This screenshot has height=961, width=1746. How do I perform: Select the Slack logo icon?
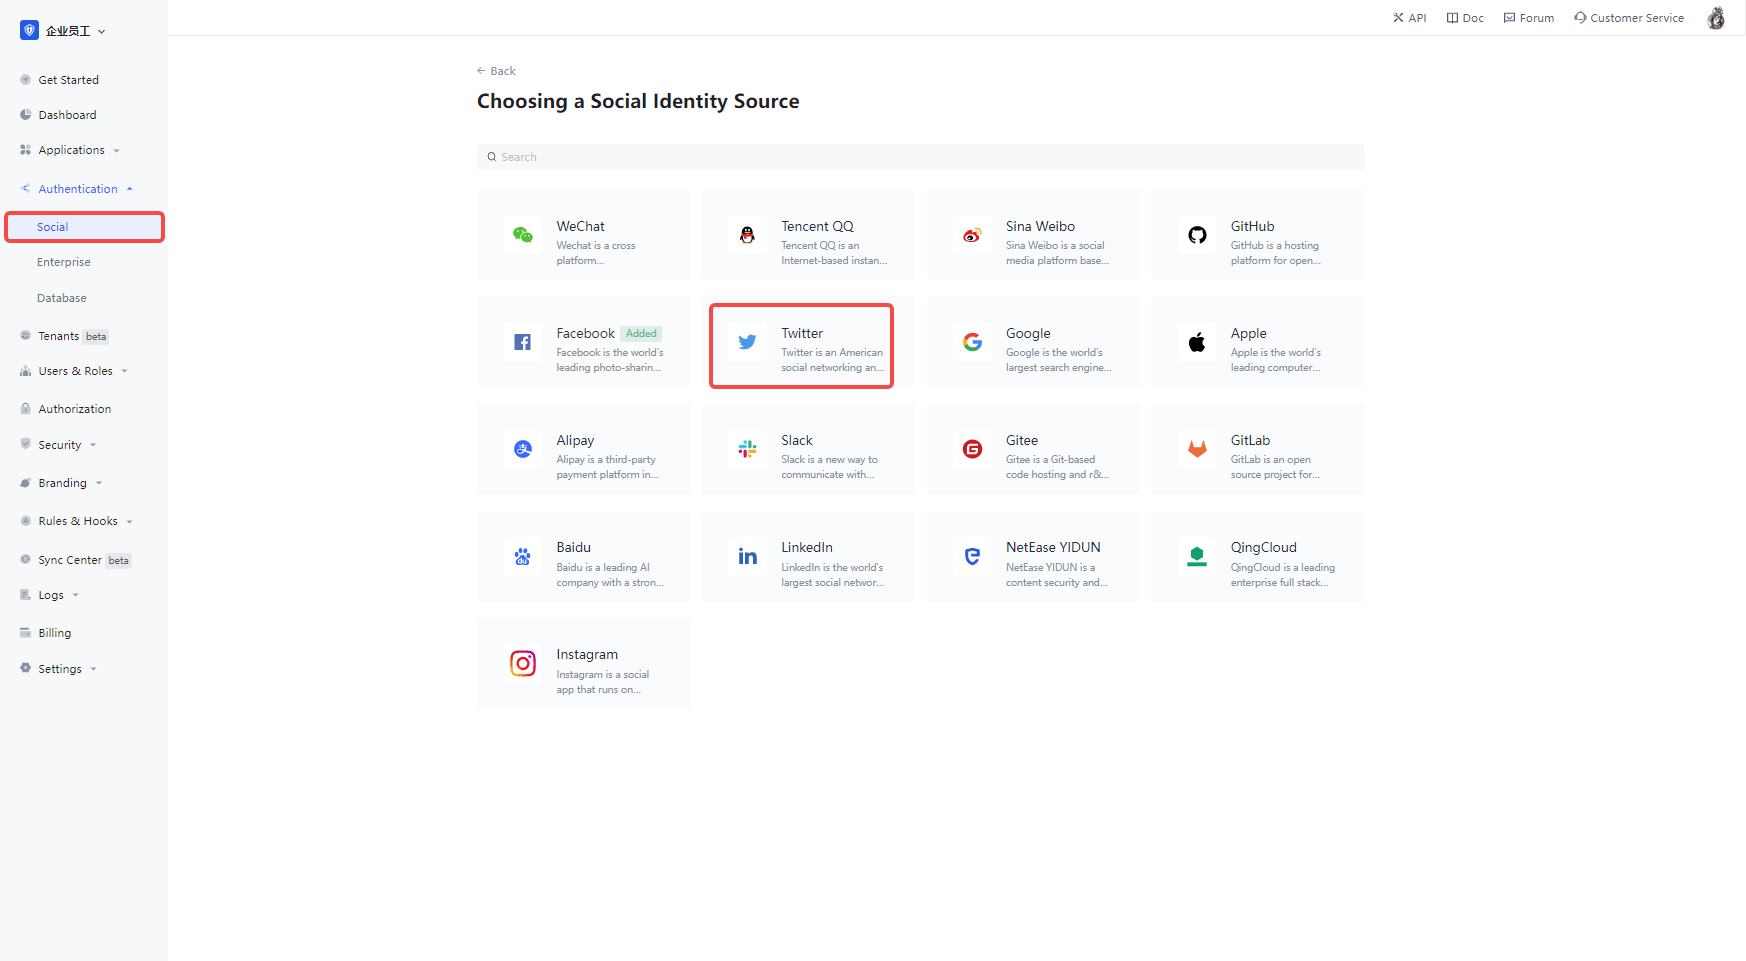(x=747, y=449)
